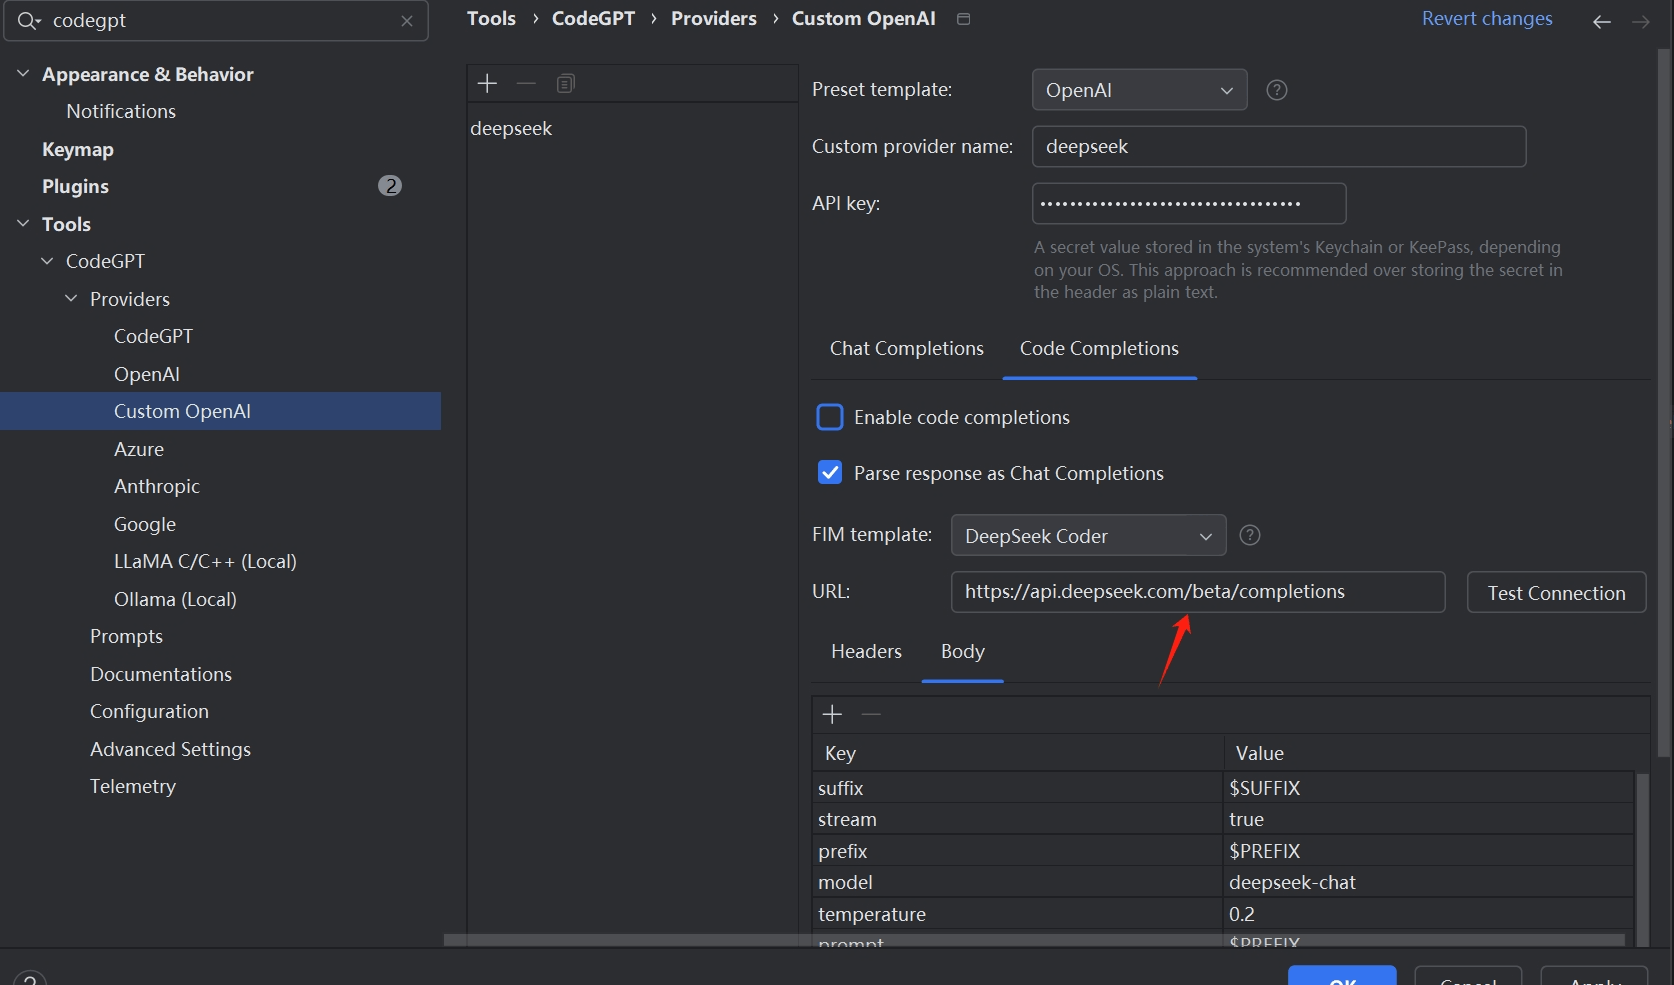Remove a body row with the minus icon
Screen dimensions: 1674x985
pos(871,714)
